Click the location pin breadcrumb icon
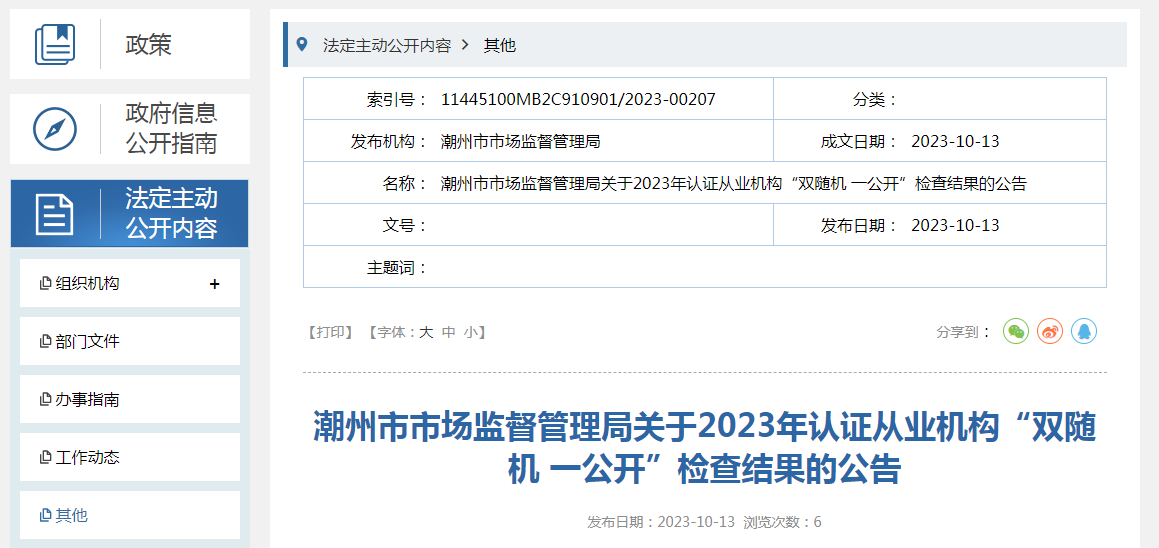Image resolution: width=1159 pixels, height=548 pixels. [303, 45]
